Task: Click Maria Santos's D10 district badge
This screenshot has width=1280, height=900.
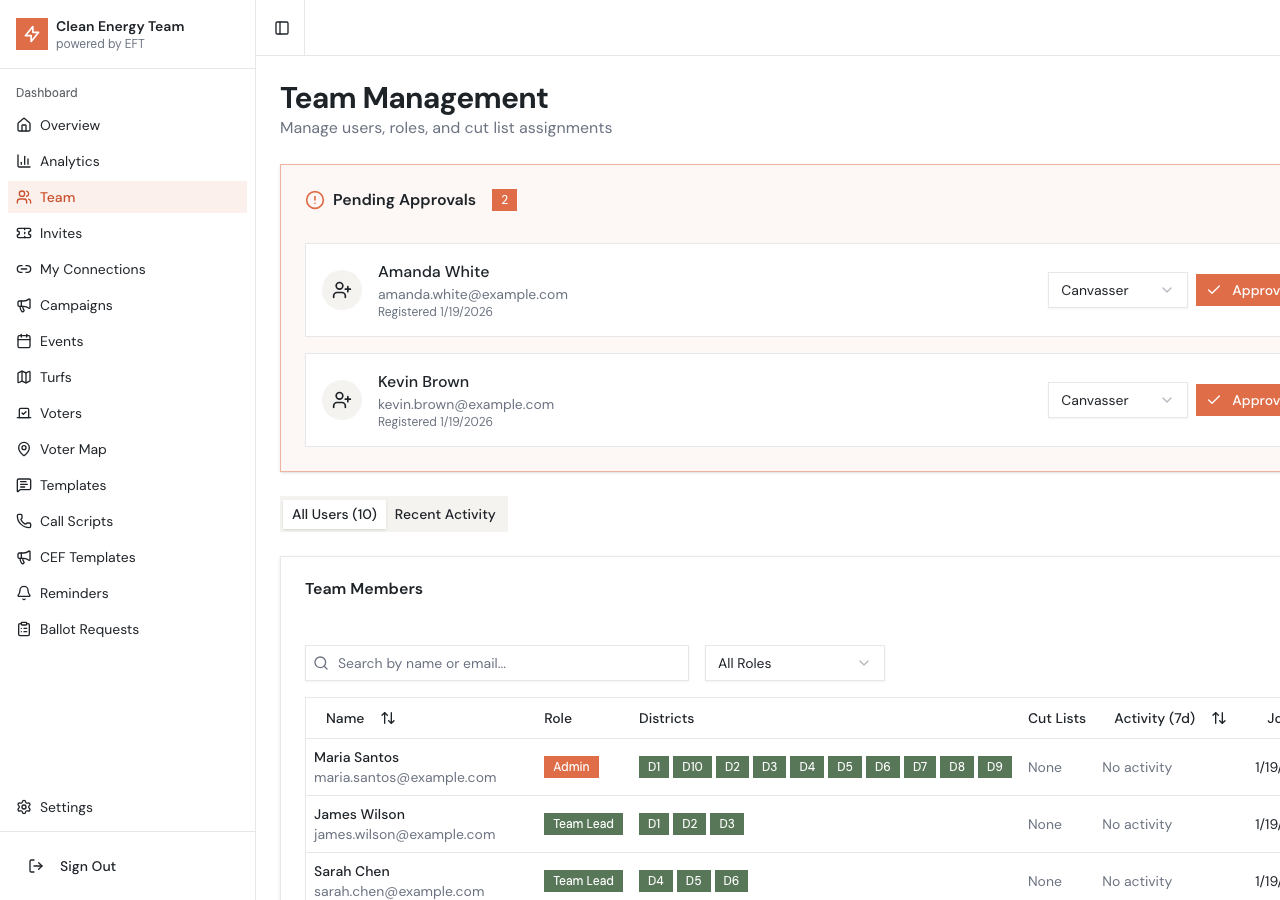Action: pyautogui.click(x=692, y=767)
